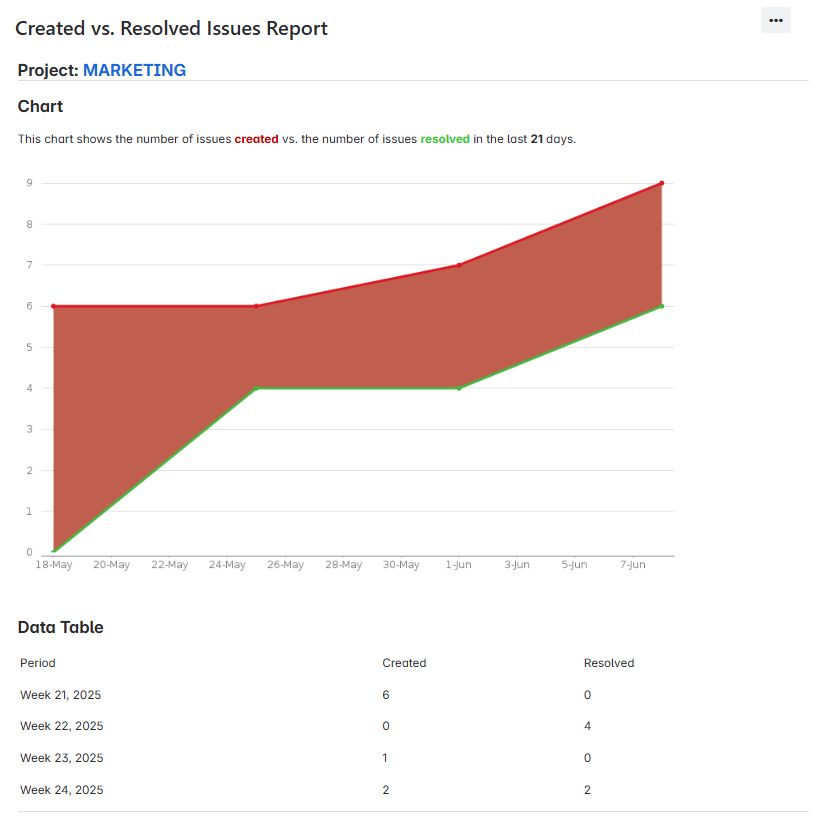Click the green resolved endpoint on 7-Jun
Image resolution: width=821 pixels, height=818 pixels.
point(660,306)
